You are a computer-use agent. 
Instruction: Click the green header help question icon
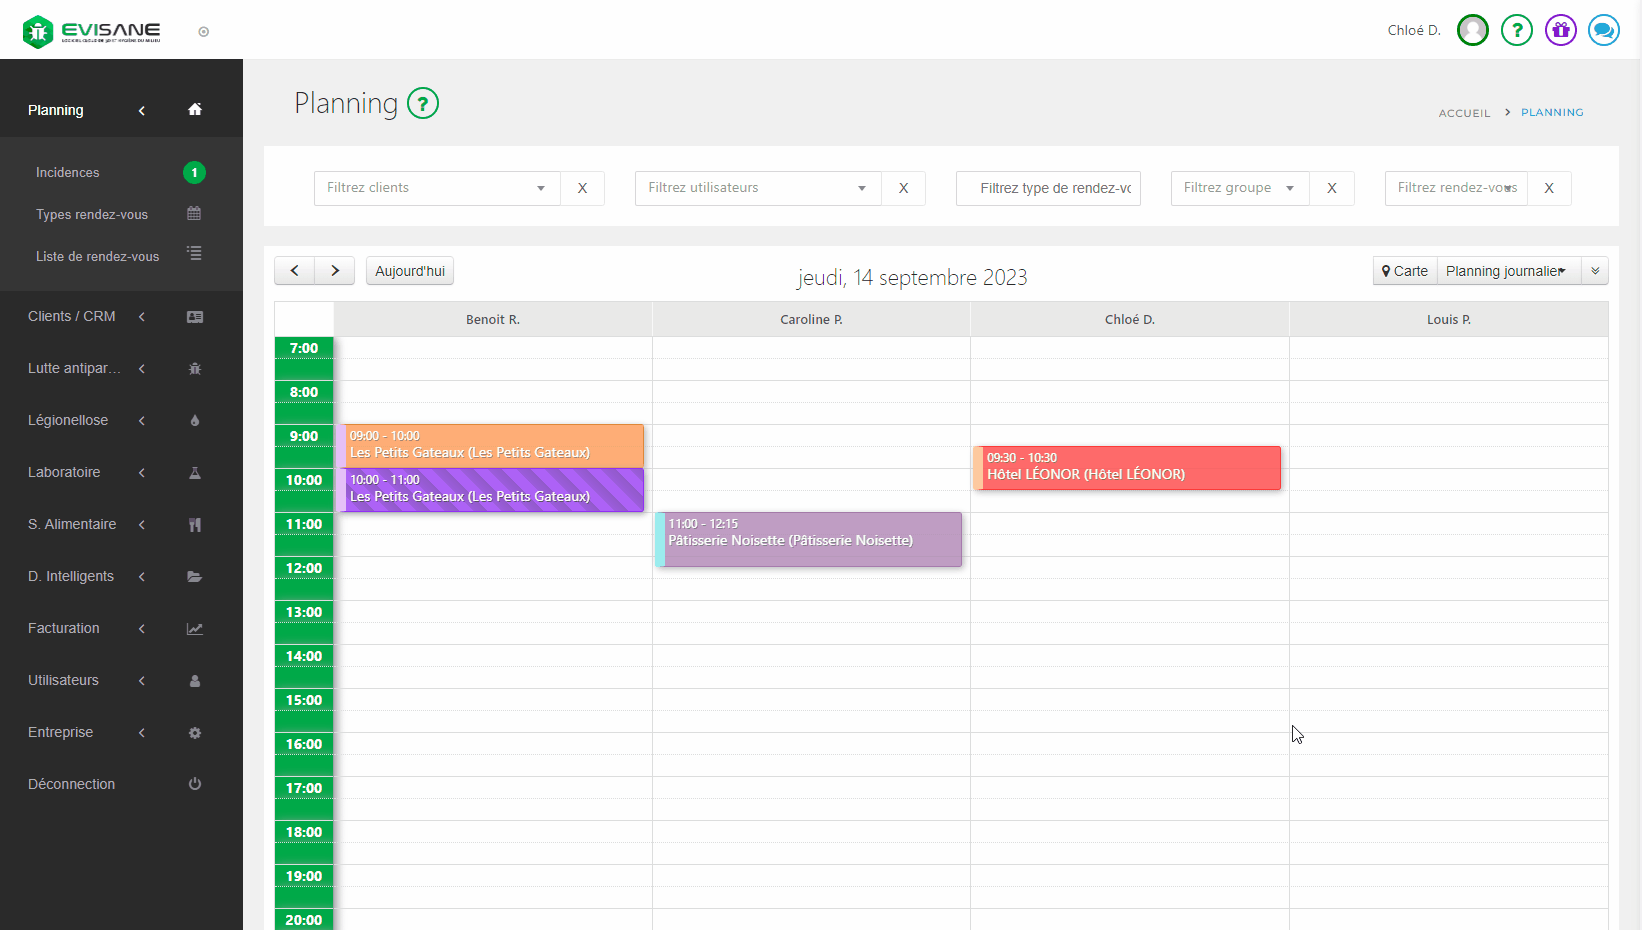coord(1516,30)
